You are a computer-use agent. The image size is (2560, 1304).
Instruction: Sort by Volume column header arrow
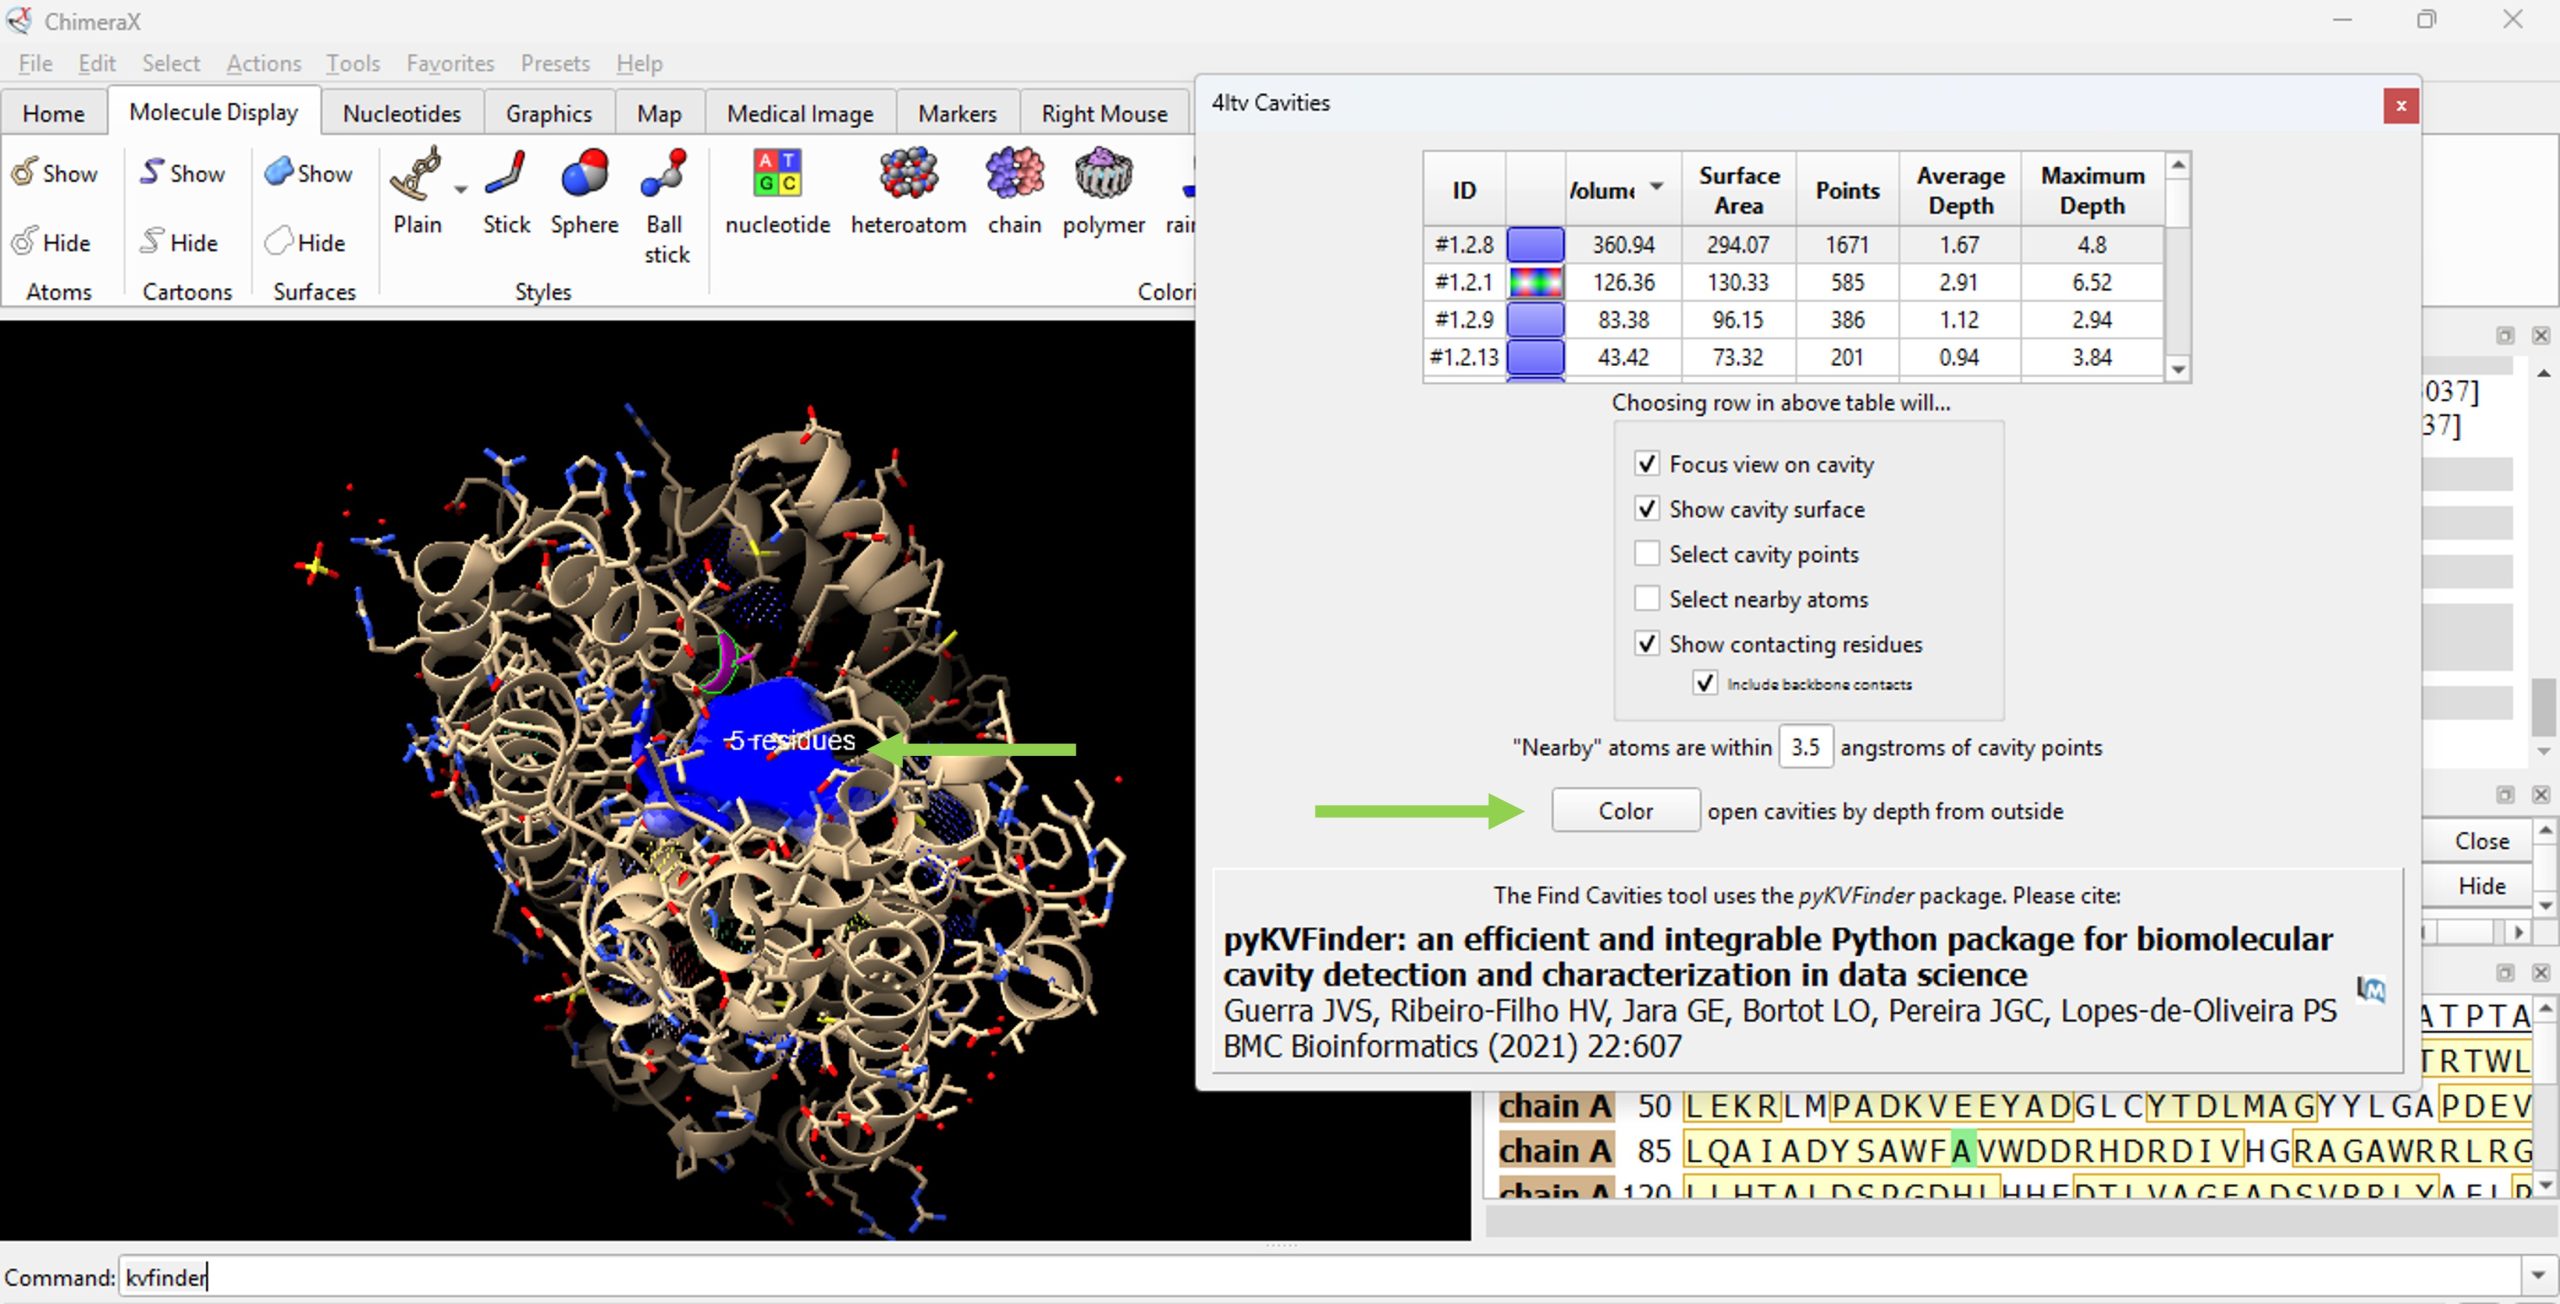pos(1656,187)
